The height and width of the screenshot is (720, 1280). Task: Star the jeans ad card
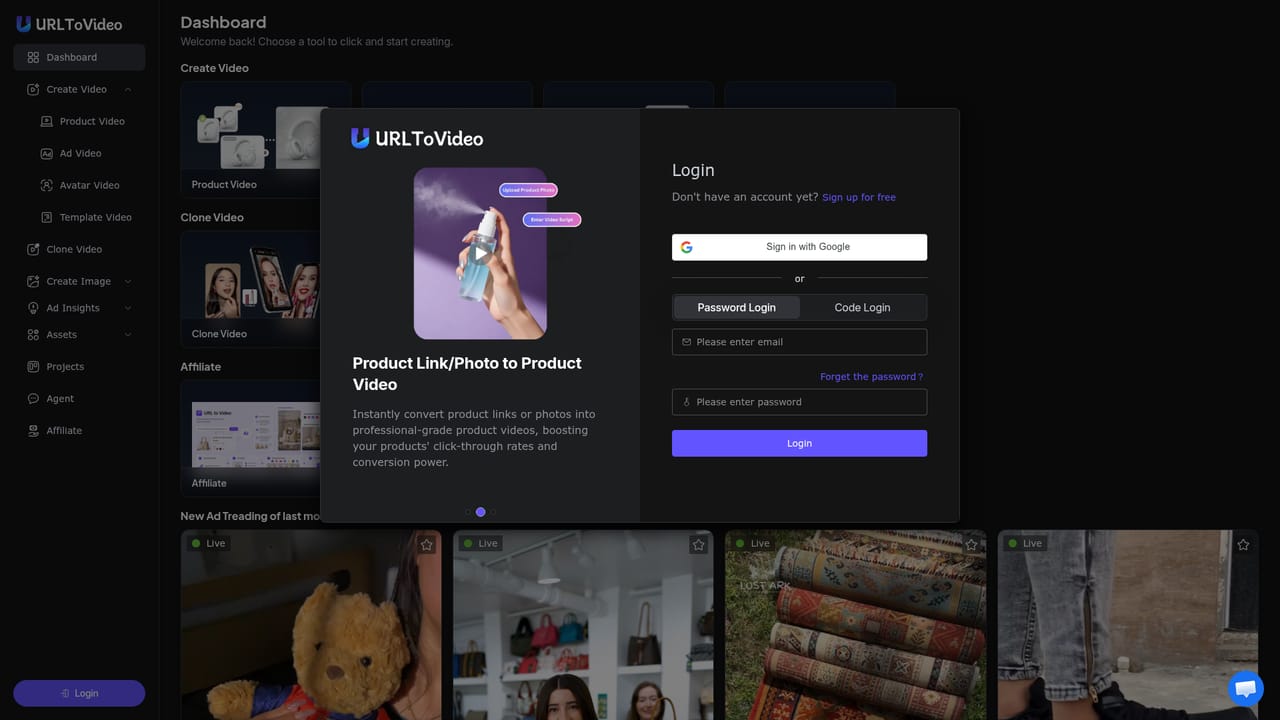(1243, 545)
